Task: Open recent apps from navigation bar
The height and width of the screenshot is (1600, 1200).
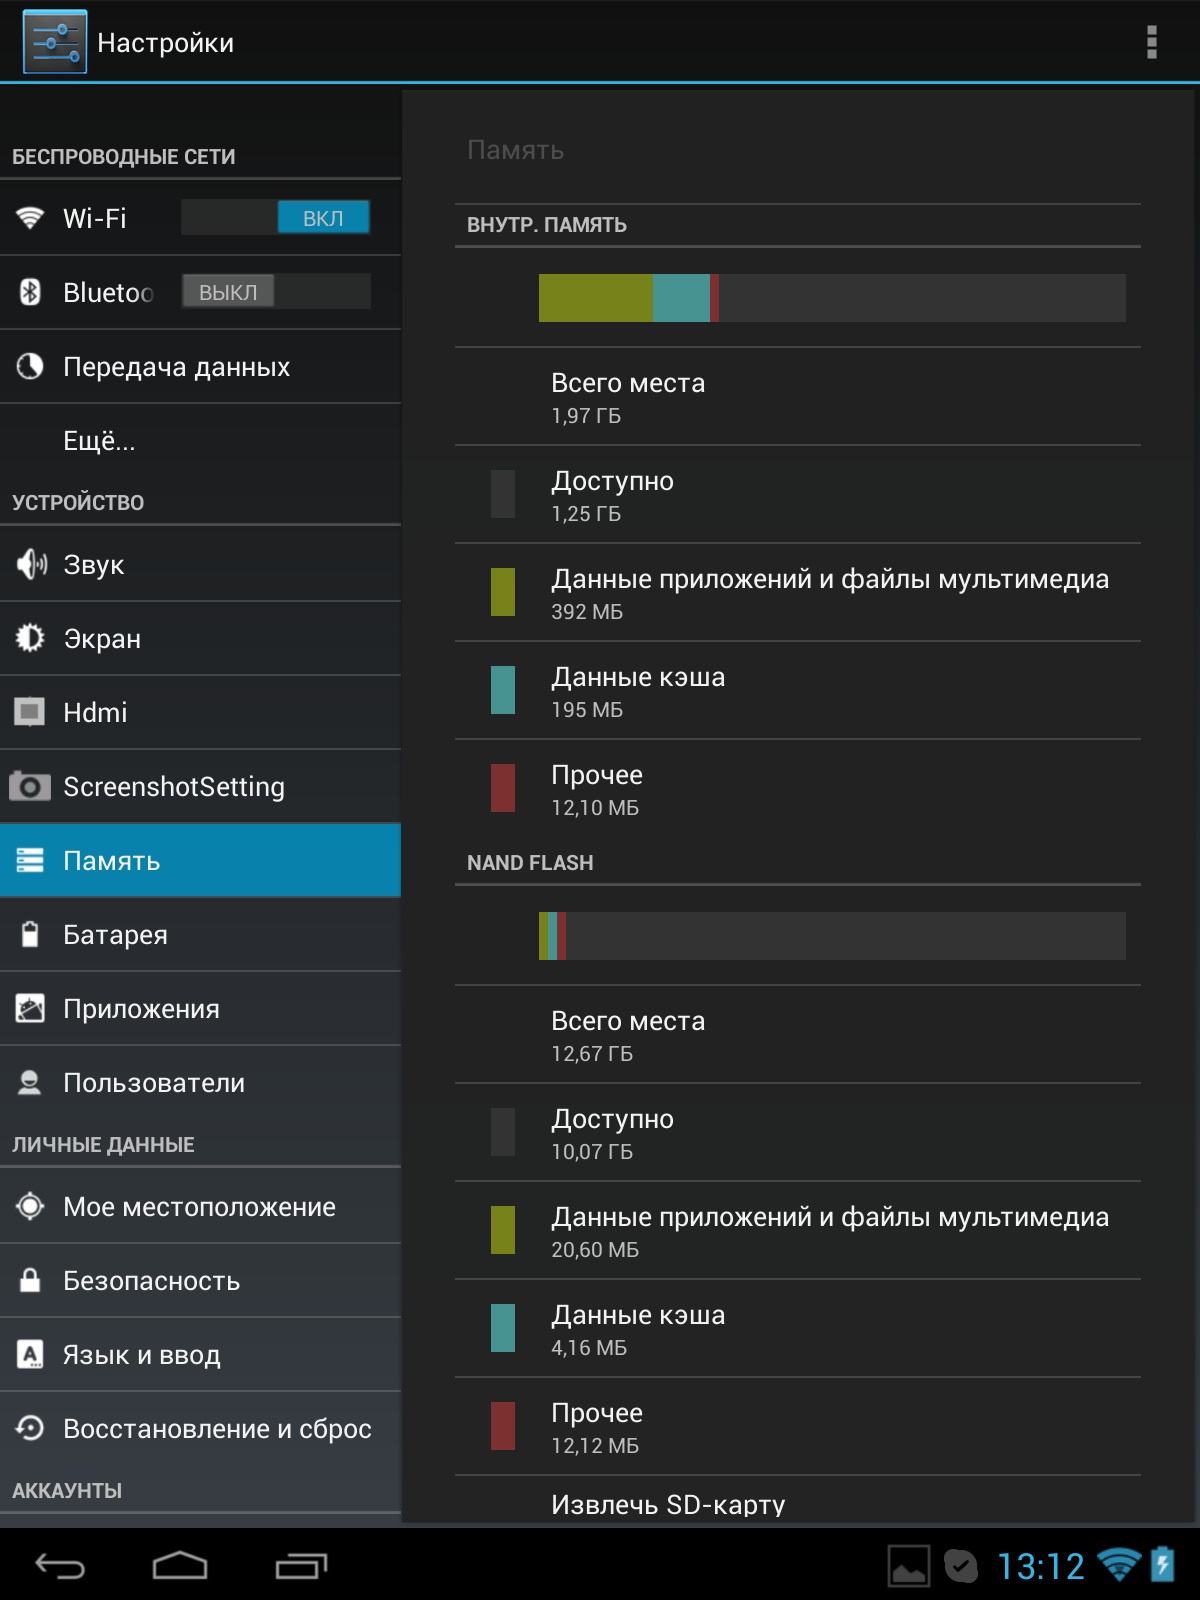Action: tap(301, 1565)
